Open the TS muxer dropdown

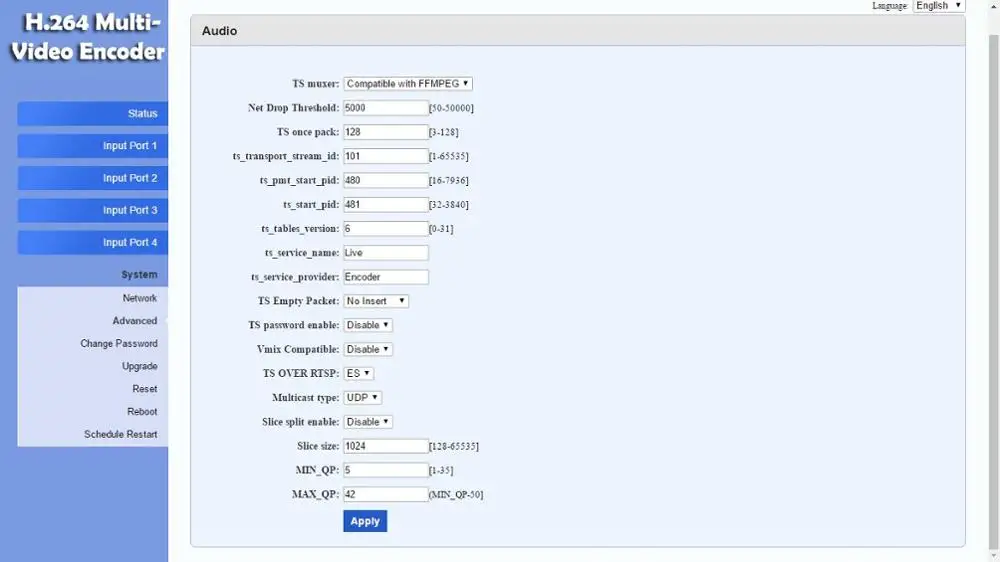coord(408,84)
